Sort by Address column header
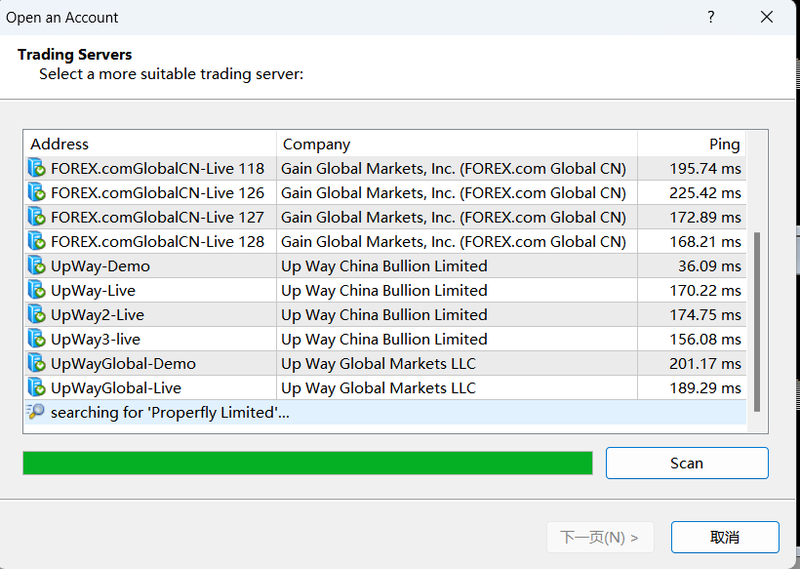800x569 pixels. [151, 144]
